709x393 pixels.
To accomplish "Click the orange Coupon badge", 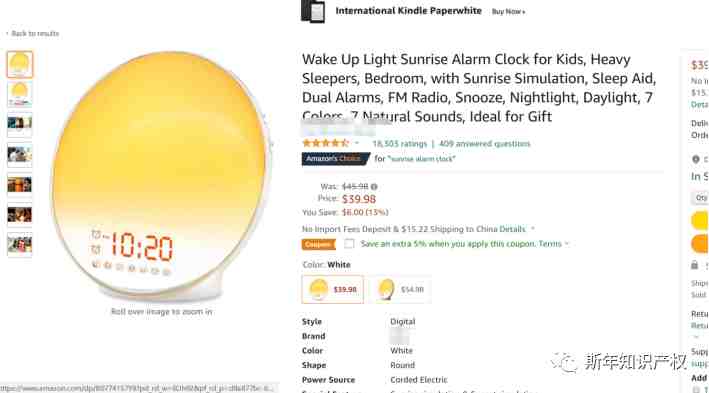I will pyautogui.click(x=318, y=244).
